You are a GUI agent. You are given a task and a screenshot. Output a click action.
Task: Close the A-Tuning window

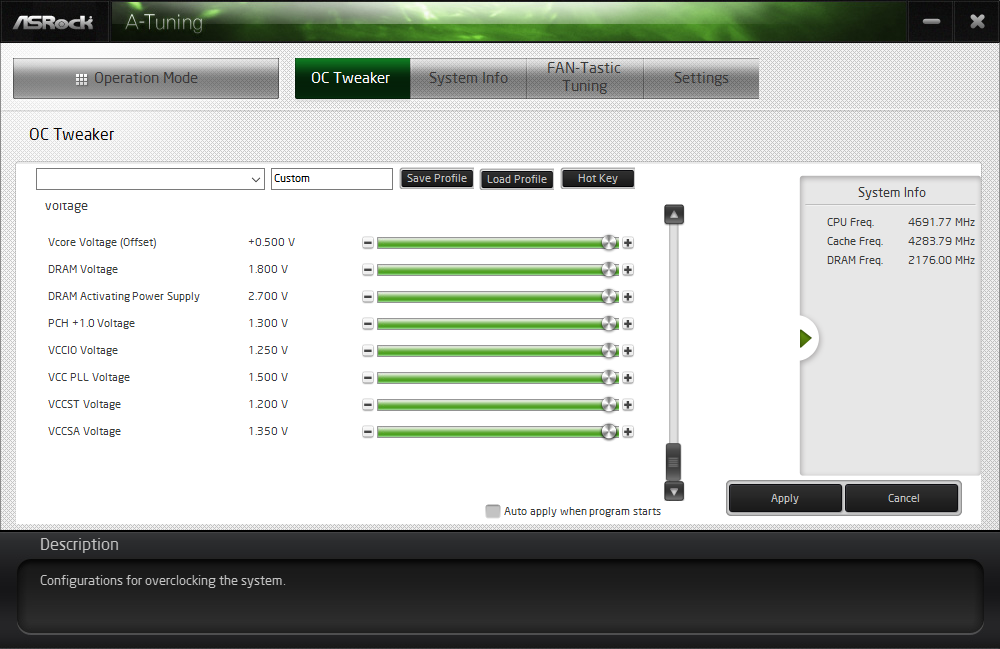(977, 22)
